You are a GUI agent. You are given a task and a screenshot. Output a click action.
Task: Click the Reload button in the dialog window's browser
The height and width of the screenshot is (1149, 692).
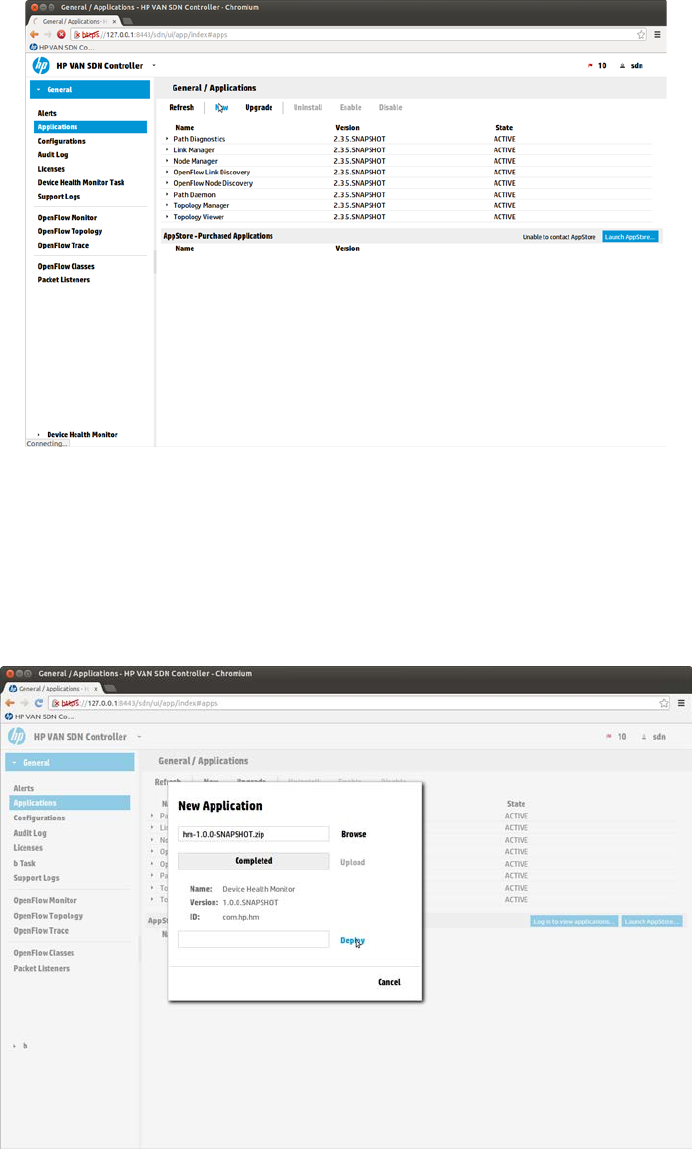pos(39,703)
